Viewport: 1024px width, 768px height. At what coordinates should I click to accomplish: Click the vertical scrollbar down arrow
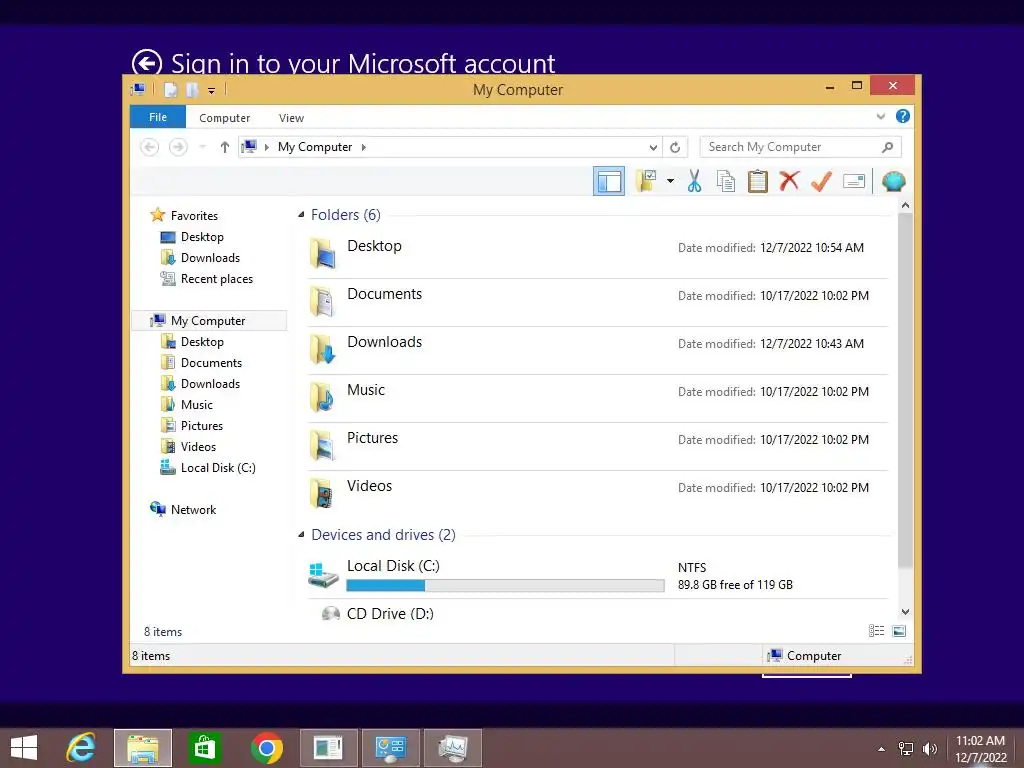tap(905, 612)
